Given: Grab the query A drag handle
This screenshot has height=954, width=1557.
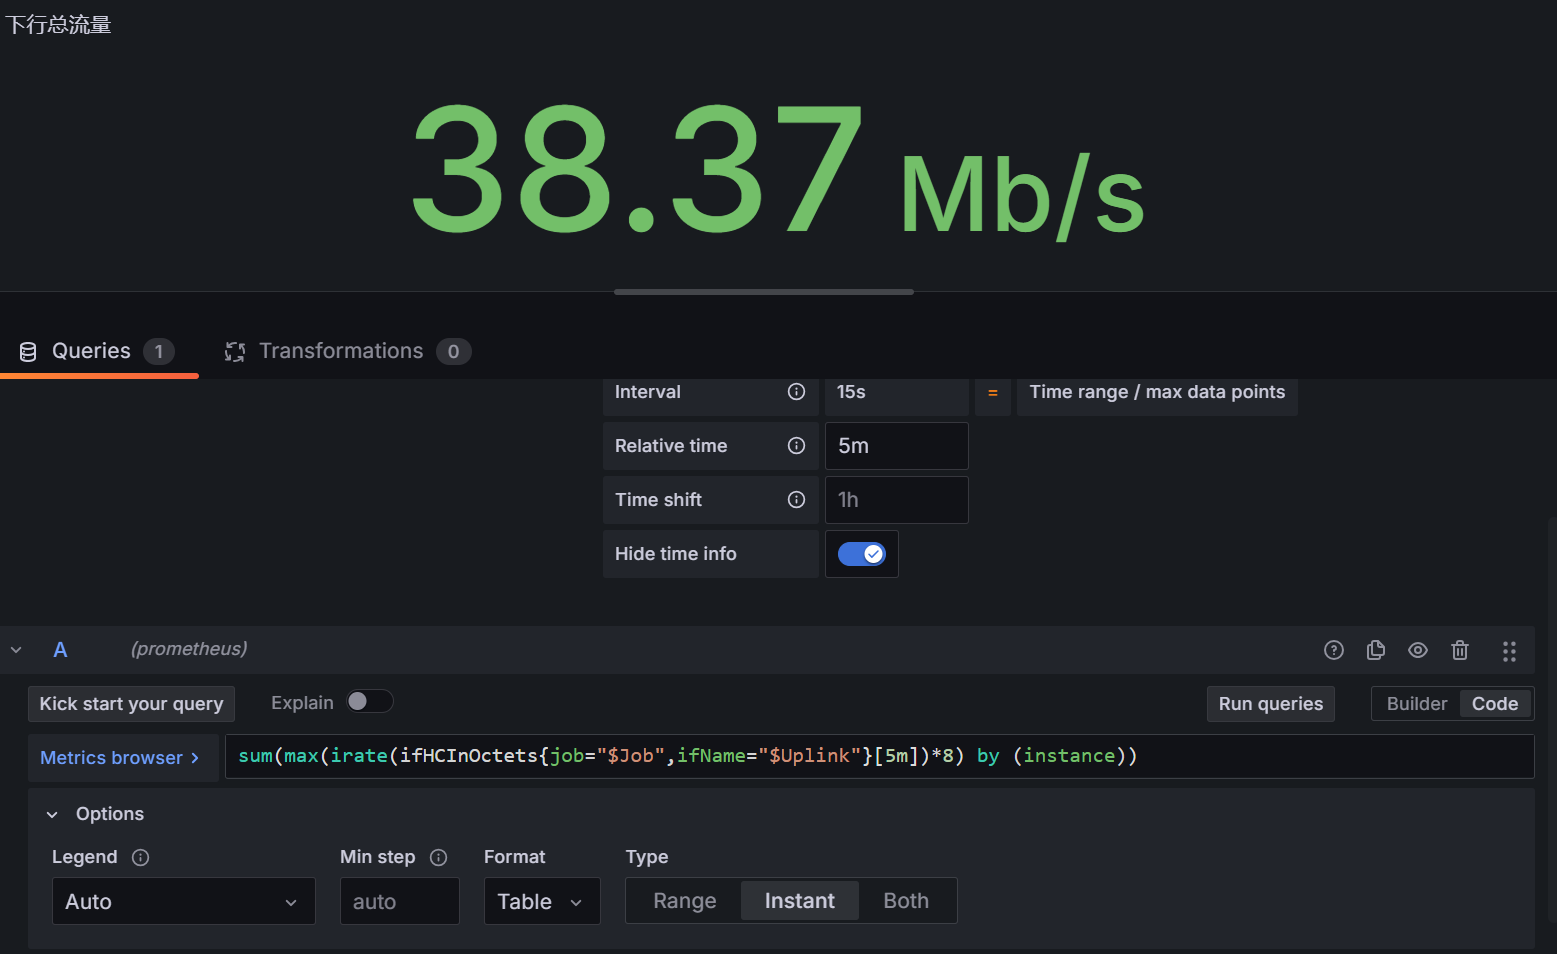Looking at the screenshot, I should (x=1509, y=651).
